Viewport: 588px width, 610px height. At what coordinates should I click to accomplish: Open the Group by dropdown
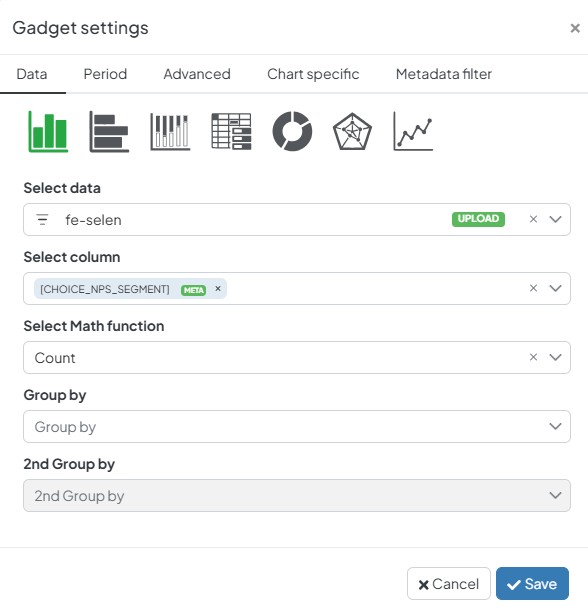297,426
